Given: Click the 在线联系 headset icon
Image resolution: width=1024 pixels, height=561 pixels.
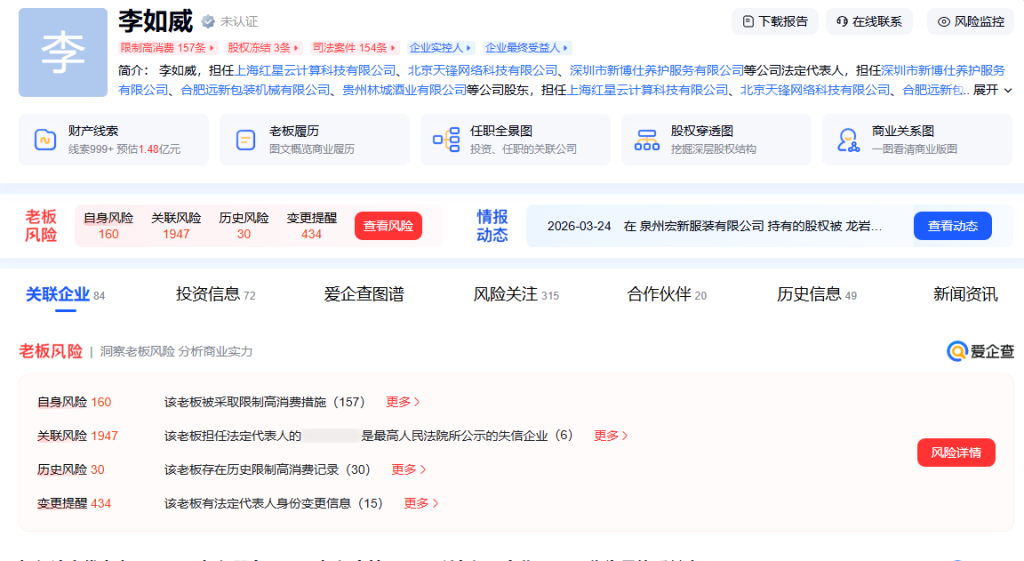Looking at the screenshot, I should tap(842, 22).
